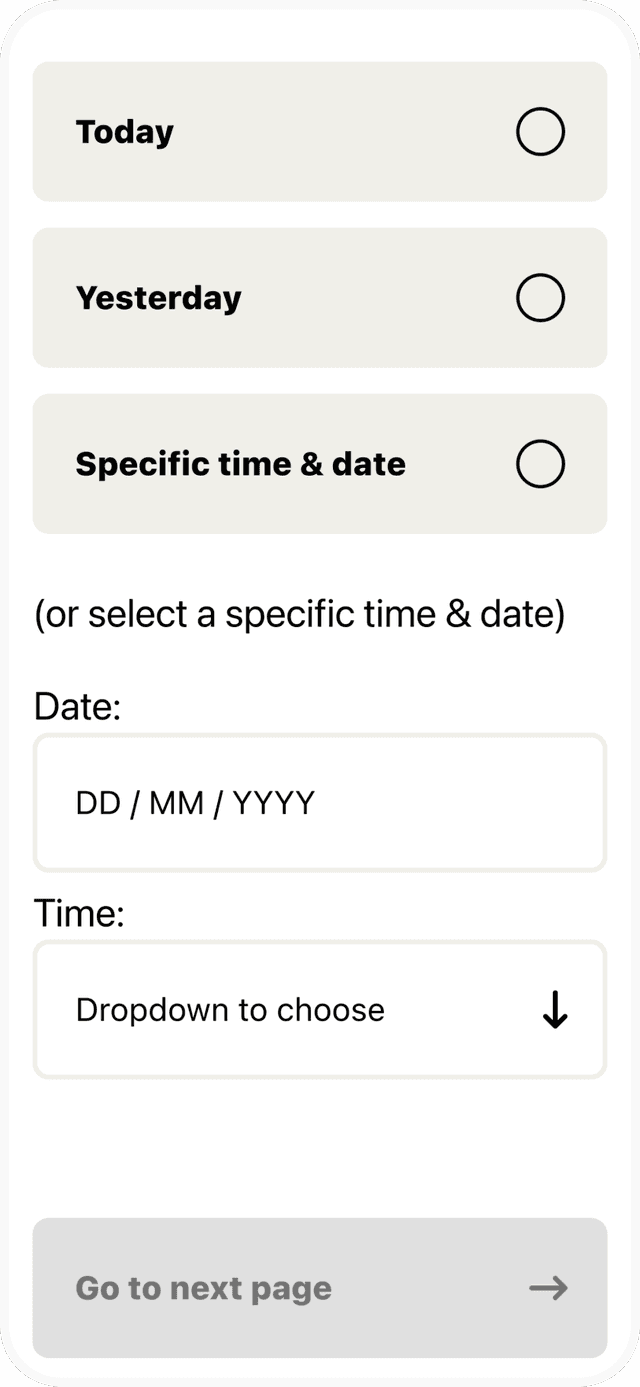This screenshot has height=1387, width=640.
Task: Tap the bold "Yesterday" label text
Action: [x=158, y=298]
